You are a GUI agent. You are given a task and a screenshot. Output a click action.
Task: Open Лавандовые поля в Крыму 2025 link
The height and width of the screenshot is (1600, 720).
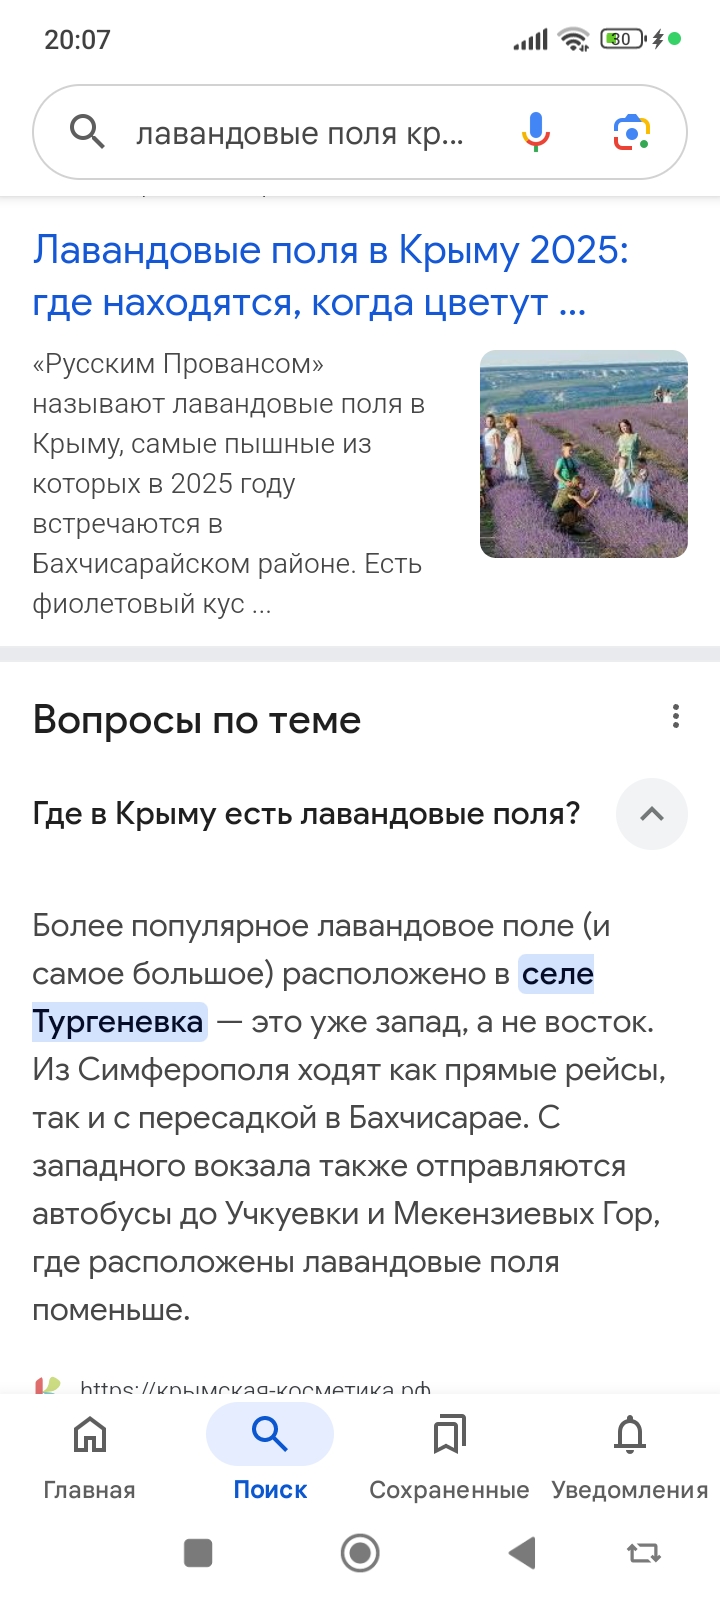click(330, 275)
